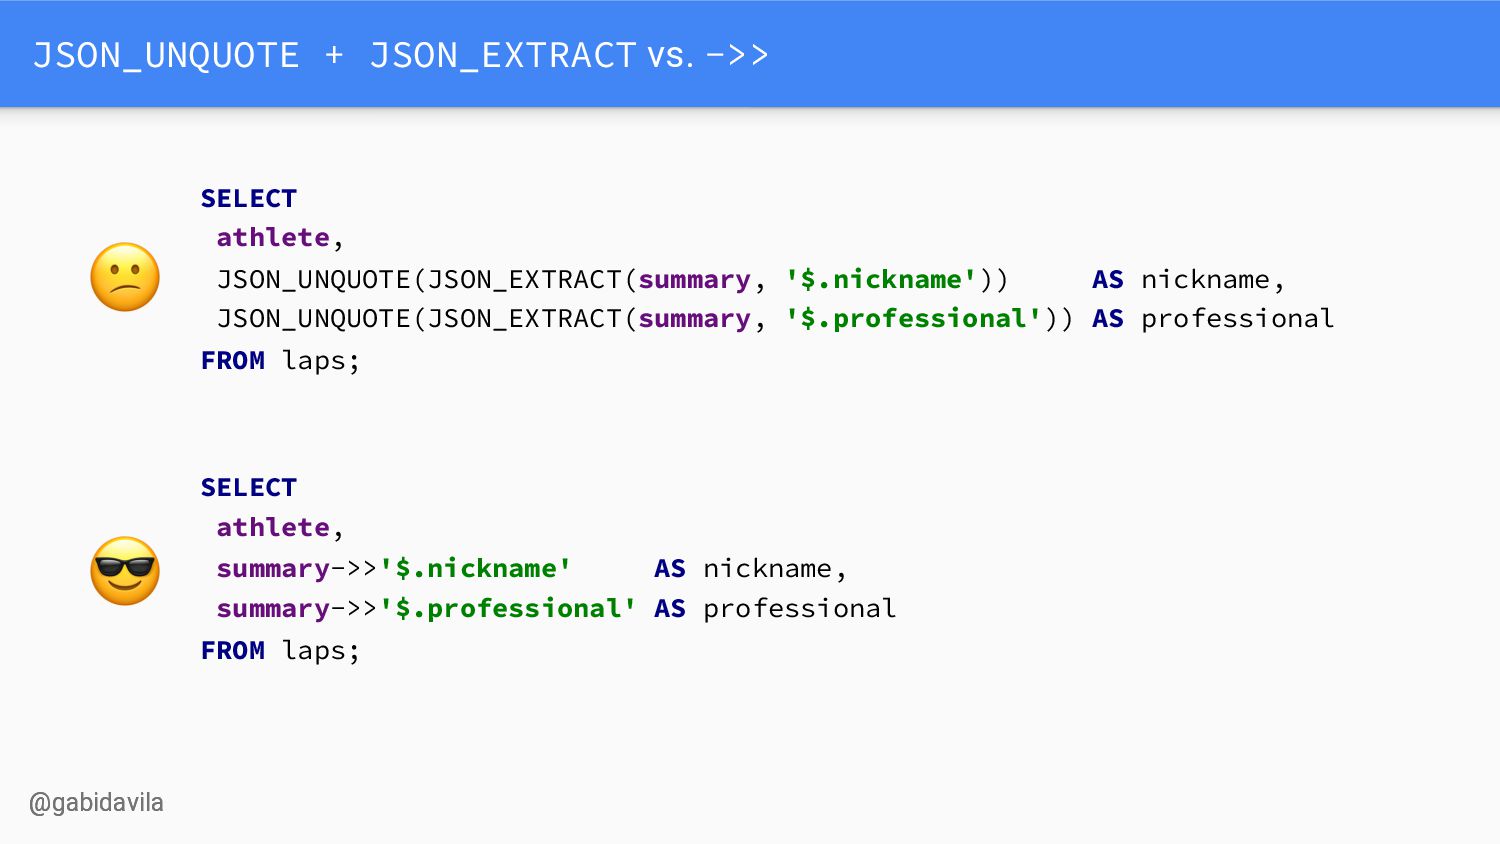This screenshot has height=844, width=1500.
Task: Click the second SELECT keyword
Action: [x=249, y=487]
